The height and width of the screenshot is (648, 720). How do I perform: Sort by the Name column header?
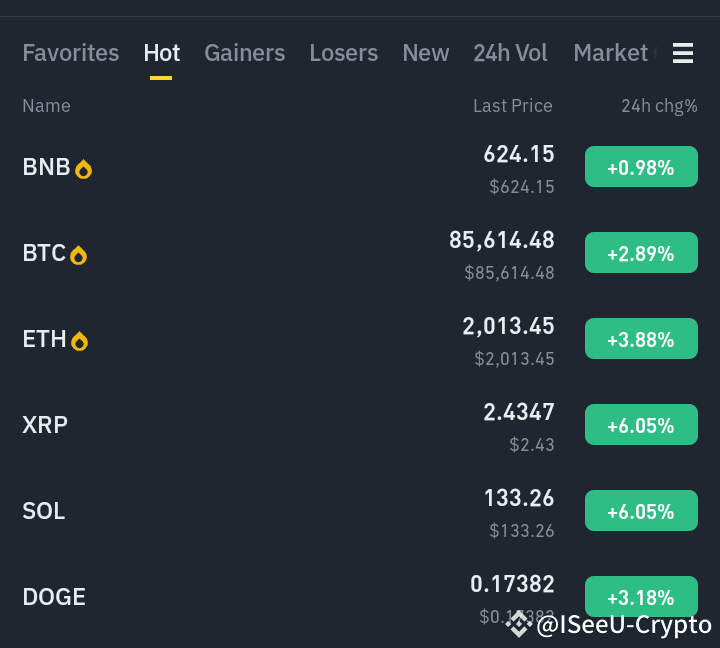click(x=46, y=106)
